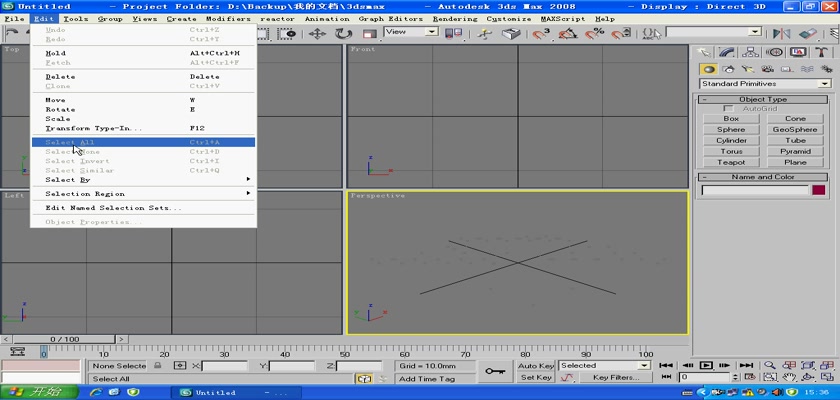This screenshot has width=840, height=400.
Task: Switch to the Display command panel
Action: pos(798,52)
